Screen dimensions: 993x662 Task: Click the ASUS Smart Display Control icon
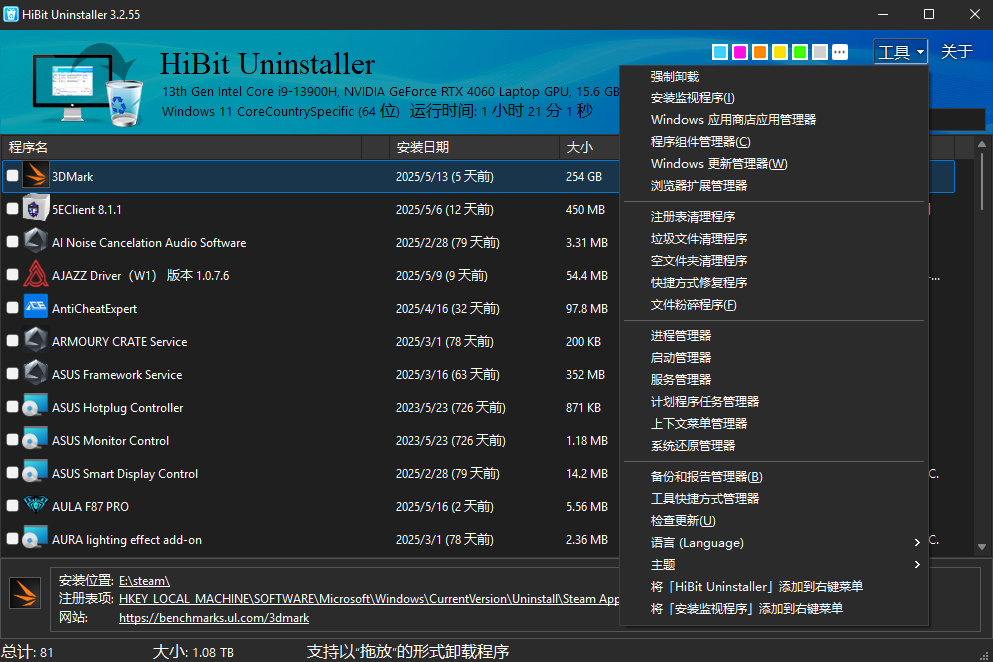click(36, 473)
